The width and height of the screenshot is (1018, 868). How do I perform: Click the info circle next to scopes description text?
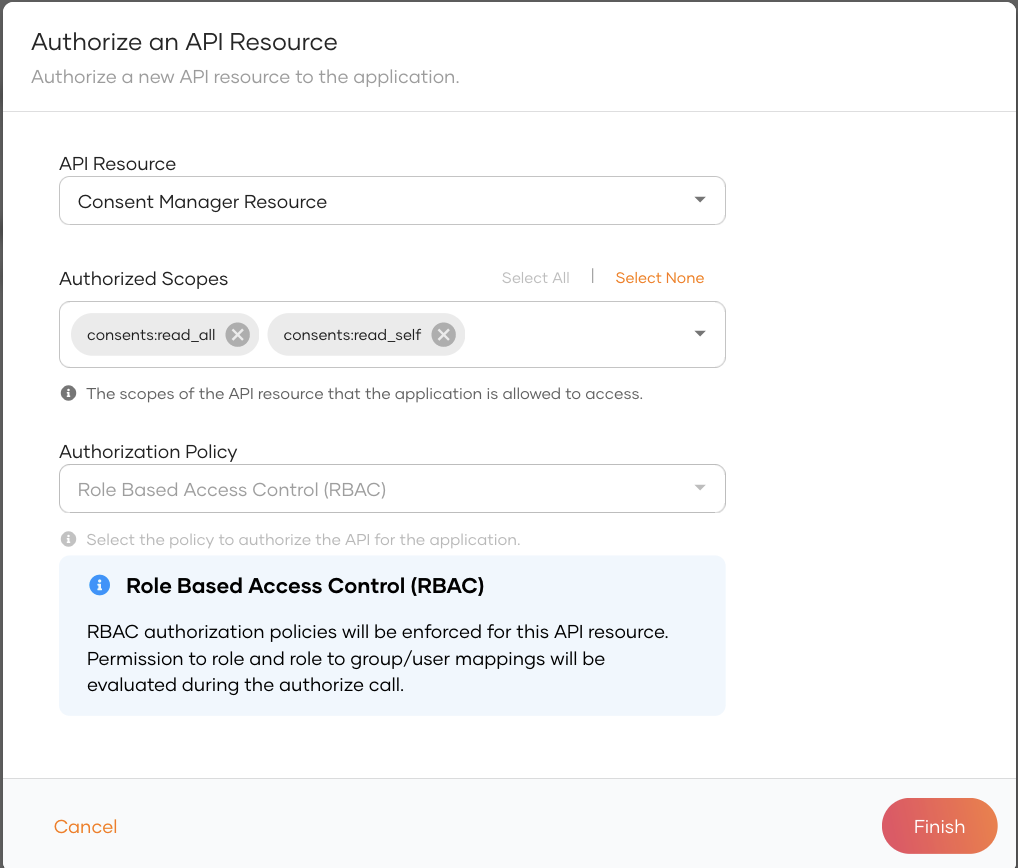(68, 393)
